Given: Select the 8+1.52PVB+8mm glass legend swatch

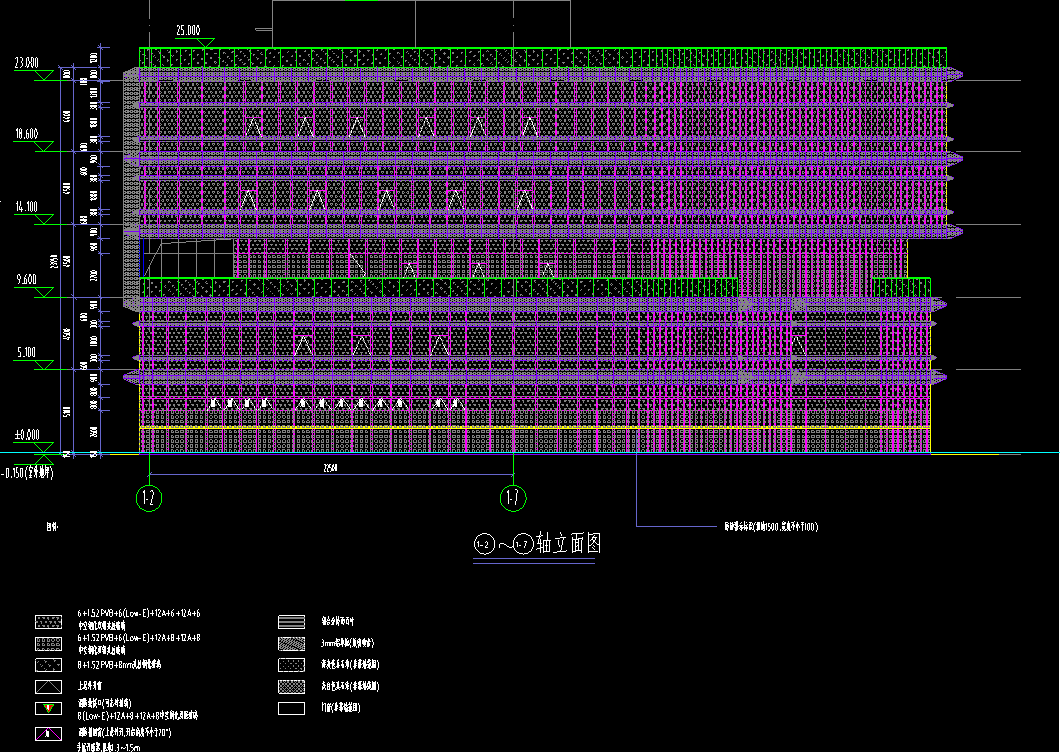Looking at the screenshot, I should [48, 664].
